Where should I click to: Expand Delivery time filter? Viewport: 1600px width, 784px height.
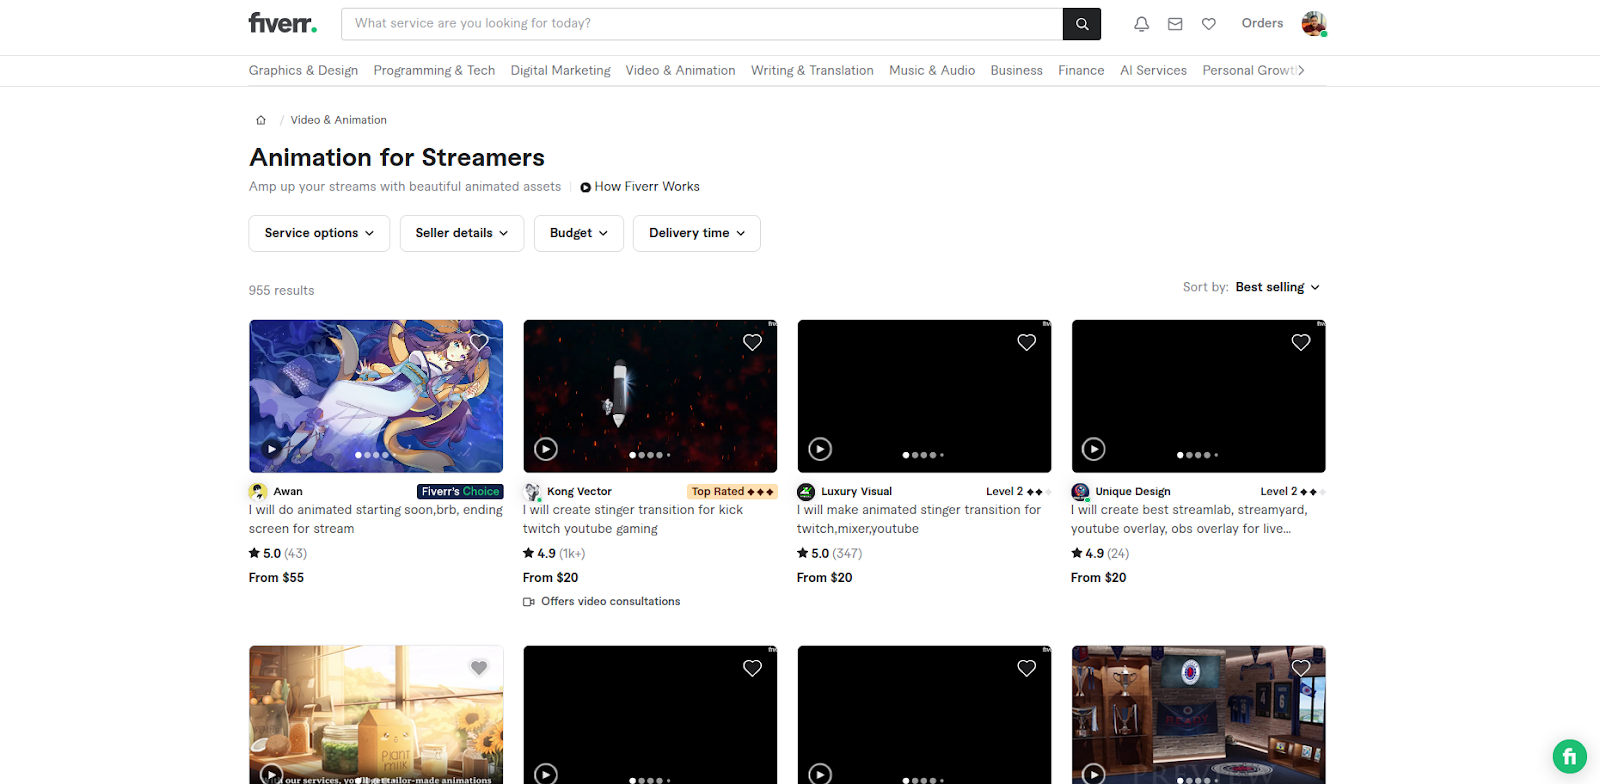(x=697, y=233)
